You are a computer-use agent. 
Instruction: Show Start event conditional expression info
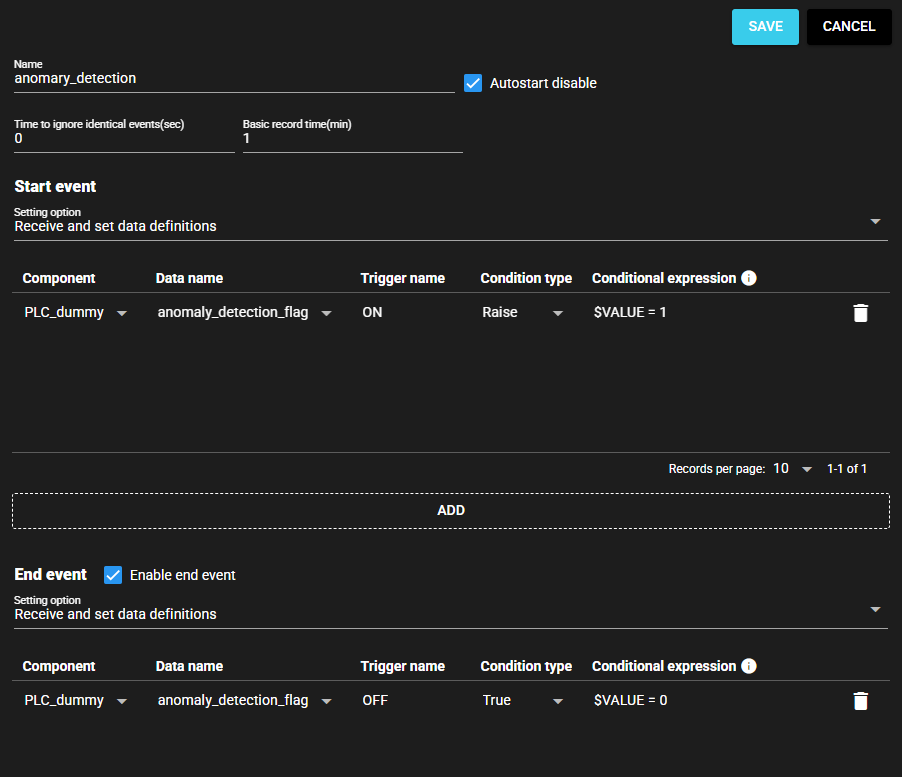click(x=749, y=278)
